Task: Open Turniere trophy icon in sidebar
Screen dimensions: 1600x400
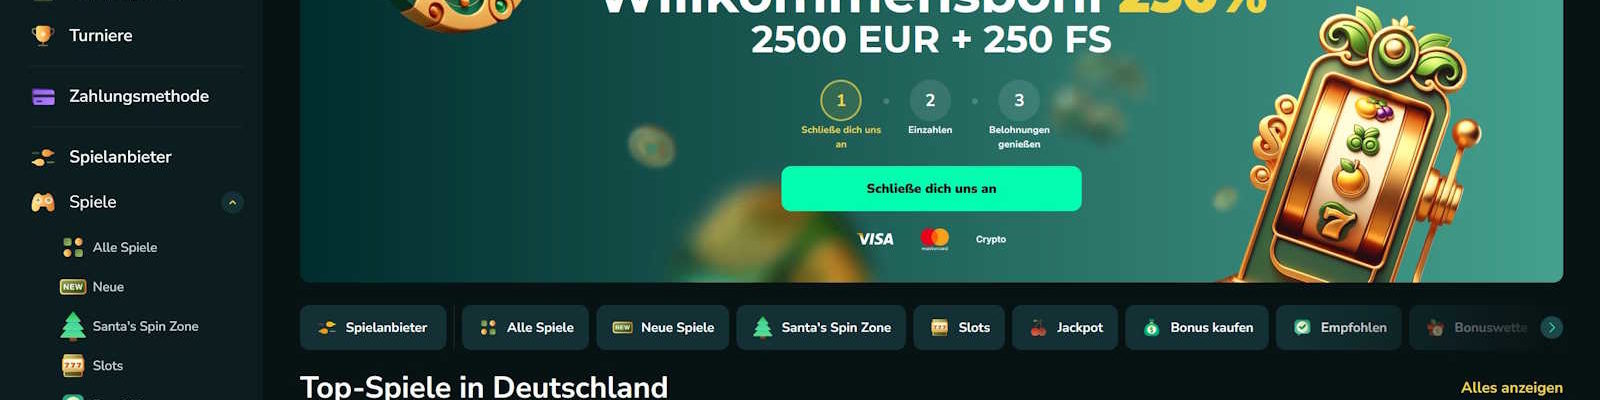Action: (43, 35)
